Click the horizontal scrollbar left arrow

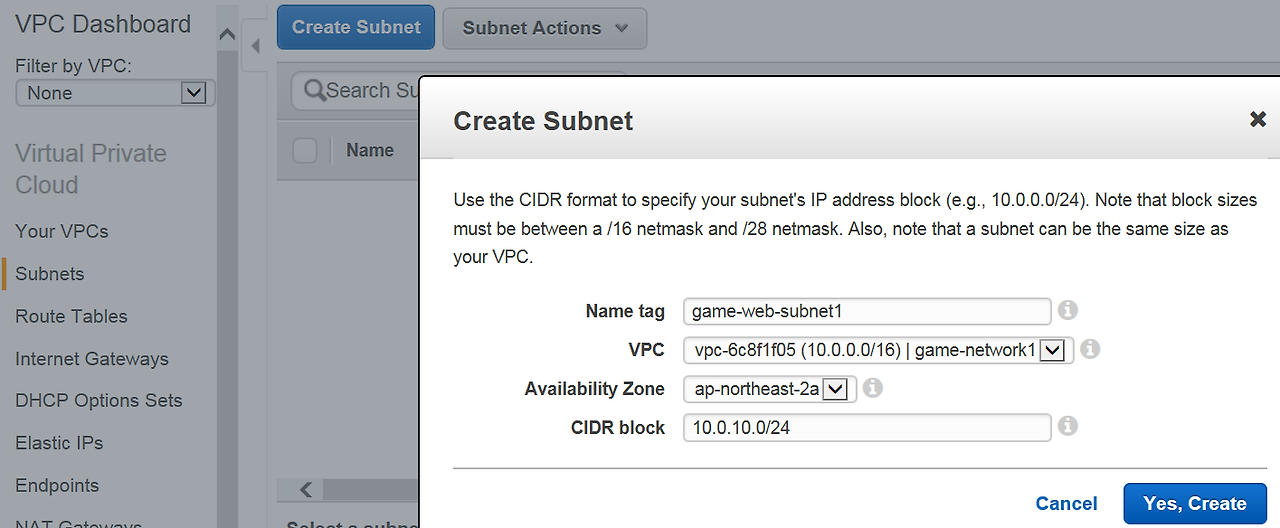coord(306,490)
